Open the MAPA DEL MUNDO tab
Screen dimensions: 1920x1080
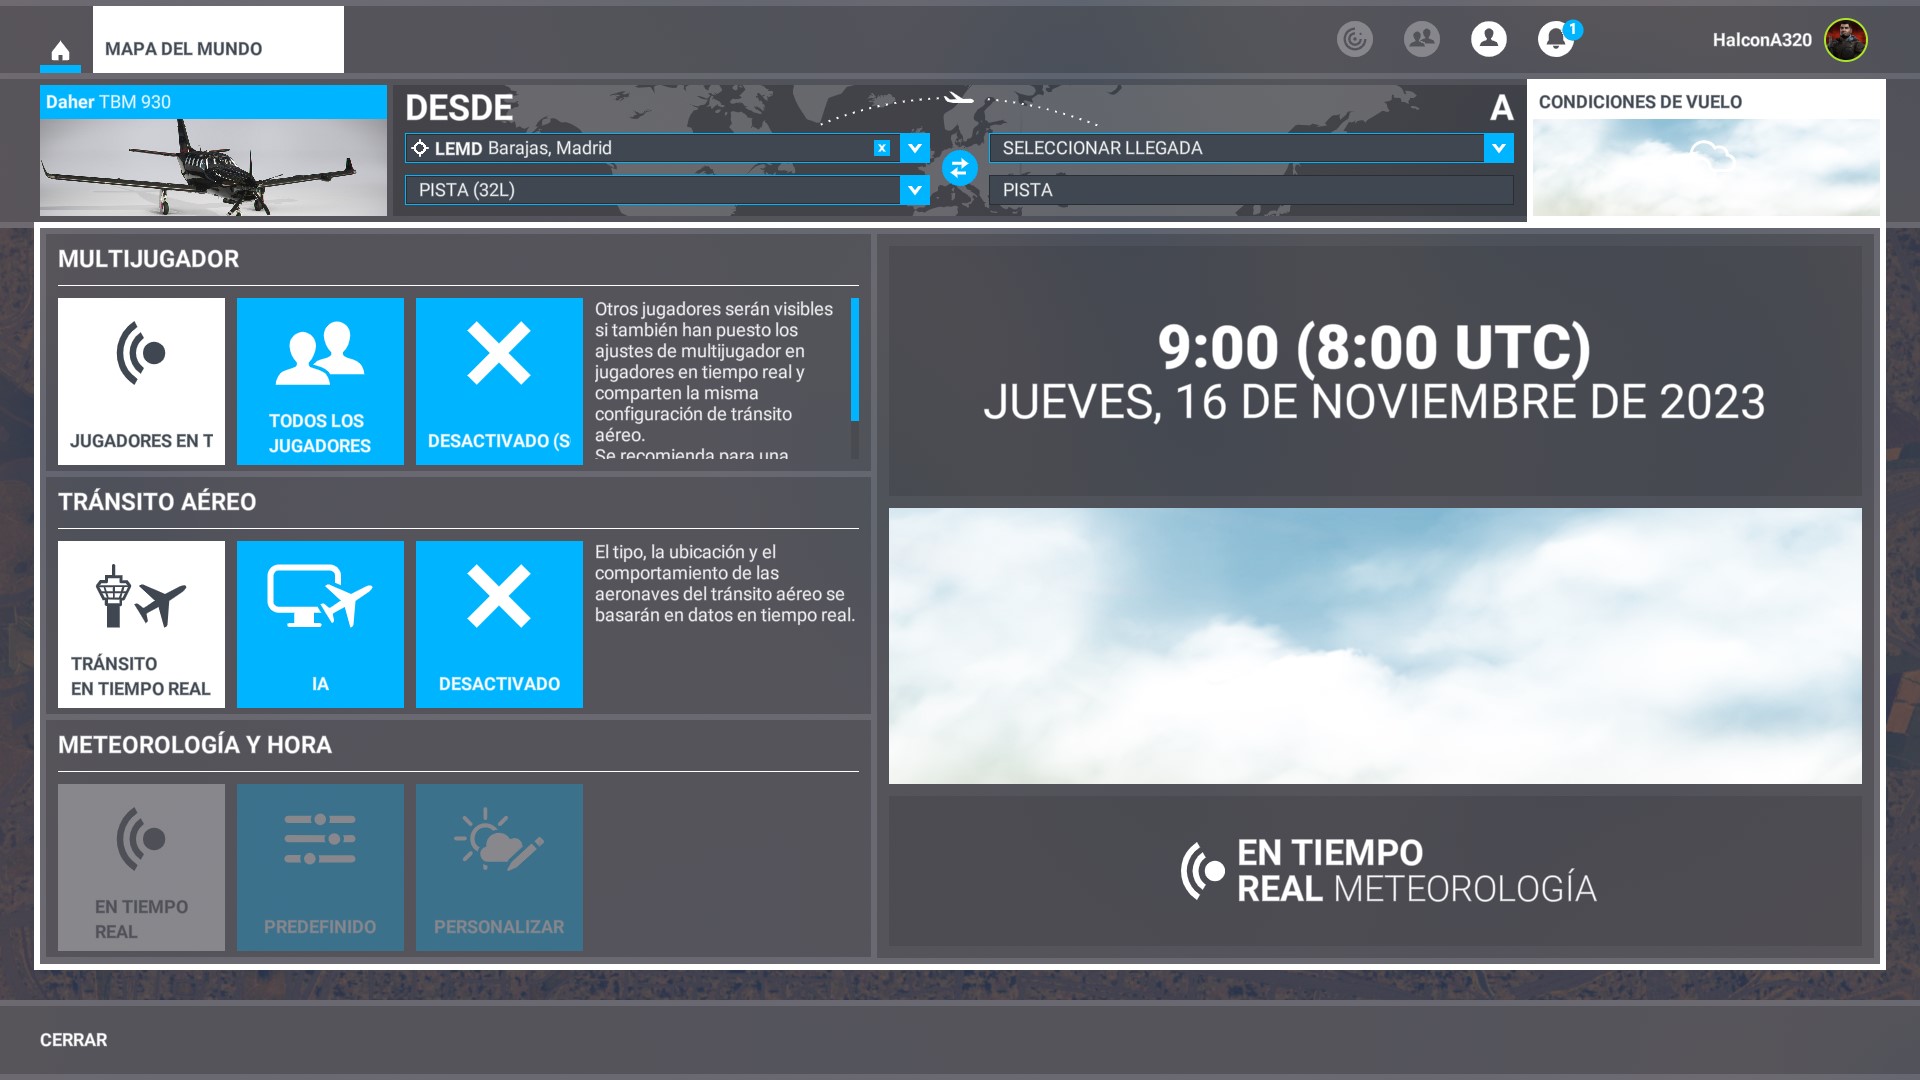[218, 40]
